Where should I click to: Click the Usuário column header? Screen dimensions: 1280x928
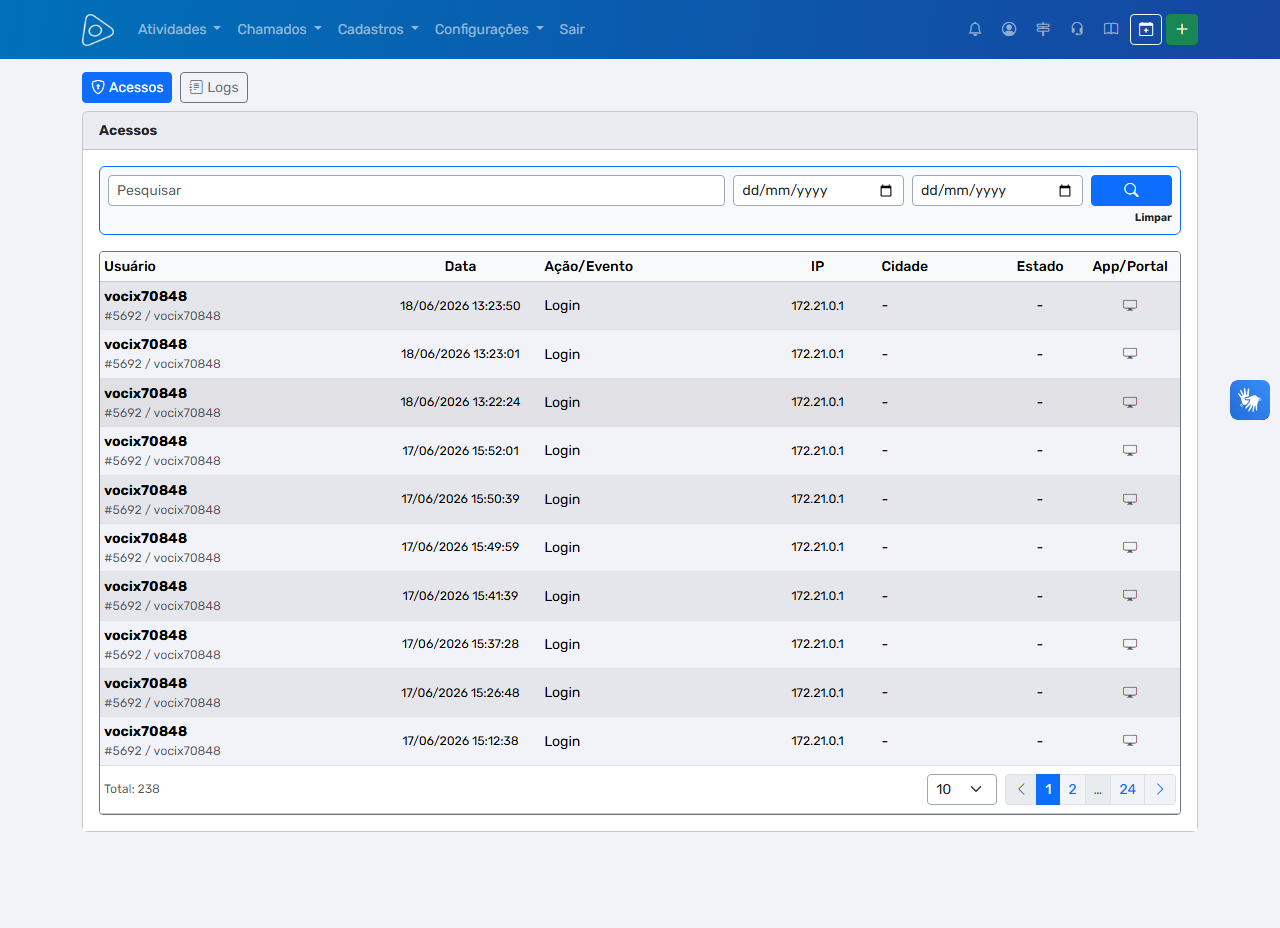point(130,266)
